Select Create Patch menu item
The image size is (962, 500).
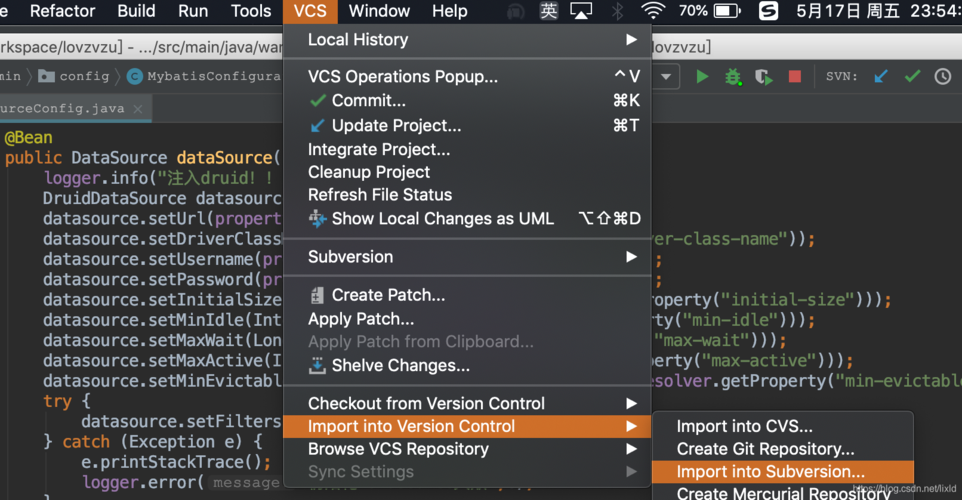point(467,295)
